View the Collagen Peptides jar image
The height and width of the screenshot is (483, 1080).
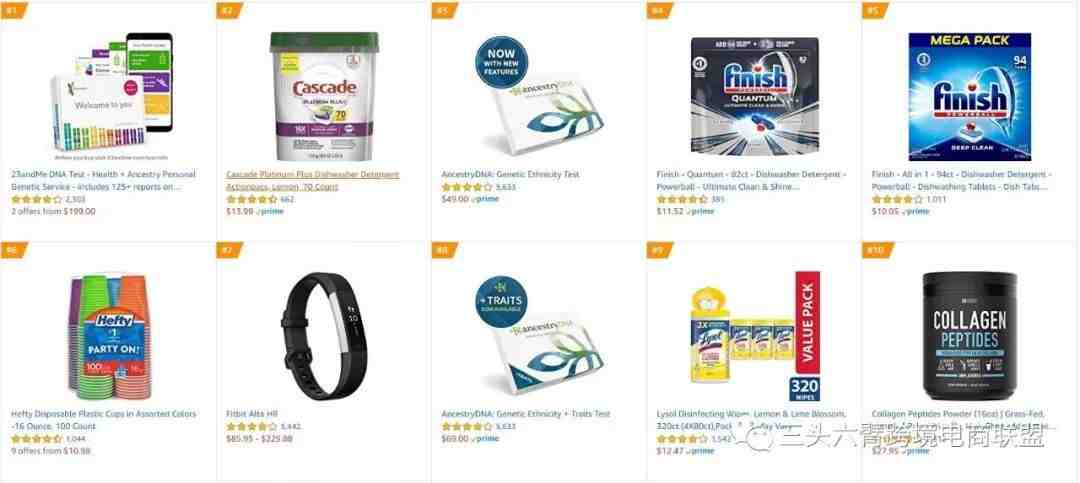coord(970,336)
